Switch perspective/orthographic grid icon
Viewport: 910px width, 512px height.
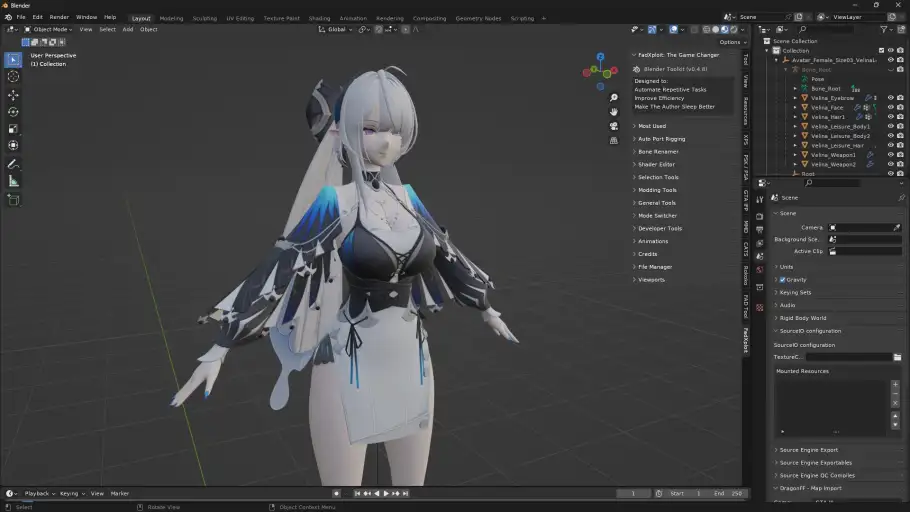tap(613, 140)
